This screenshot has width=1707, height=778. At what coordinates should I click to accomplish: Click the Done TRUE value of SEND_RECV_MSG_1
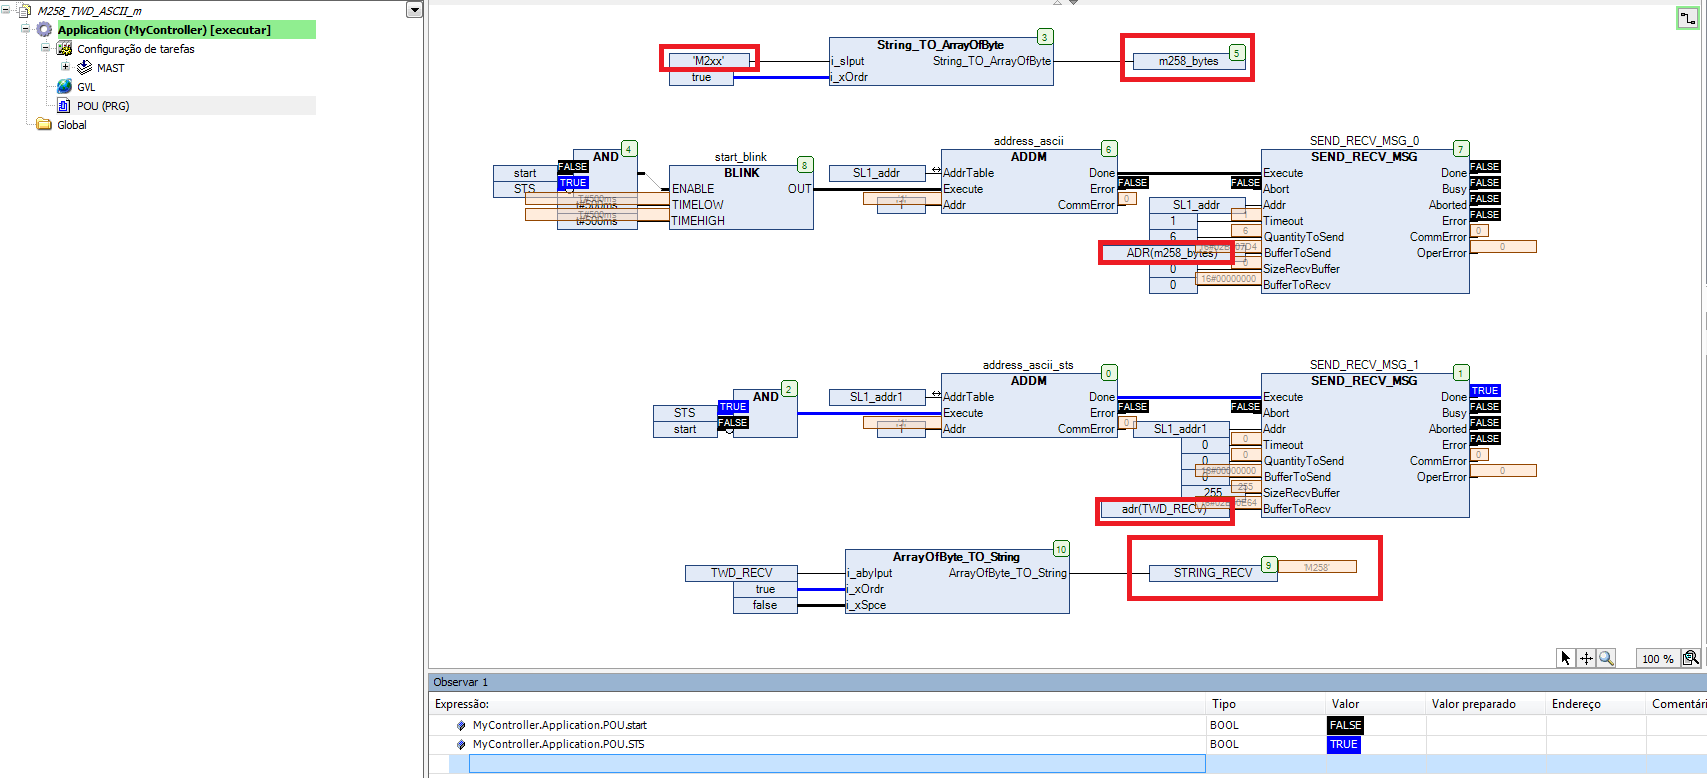pyautogui.click(x=1485, y=391)
